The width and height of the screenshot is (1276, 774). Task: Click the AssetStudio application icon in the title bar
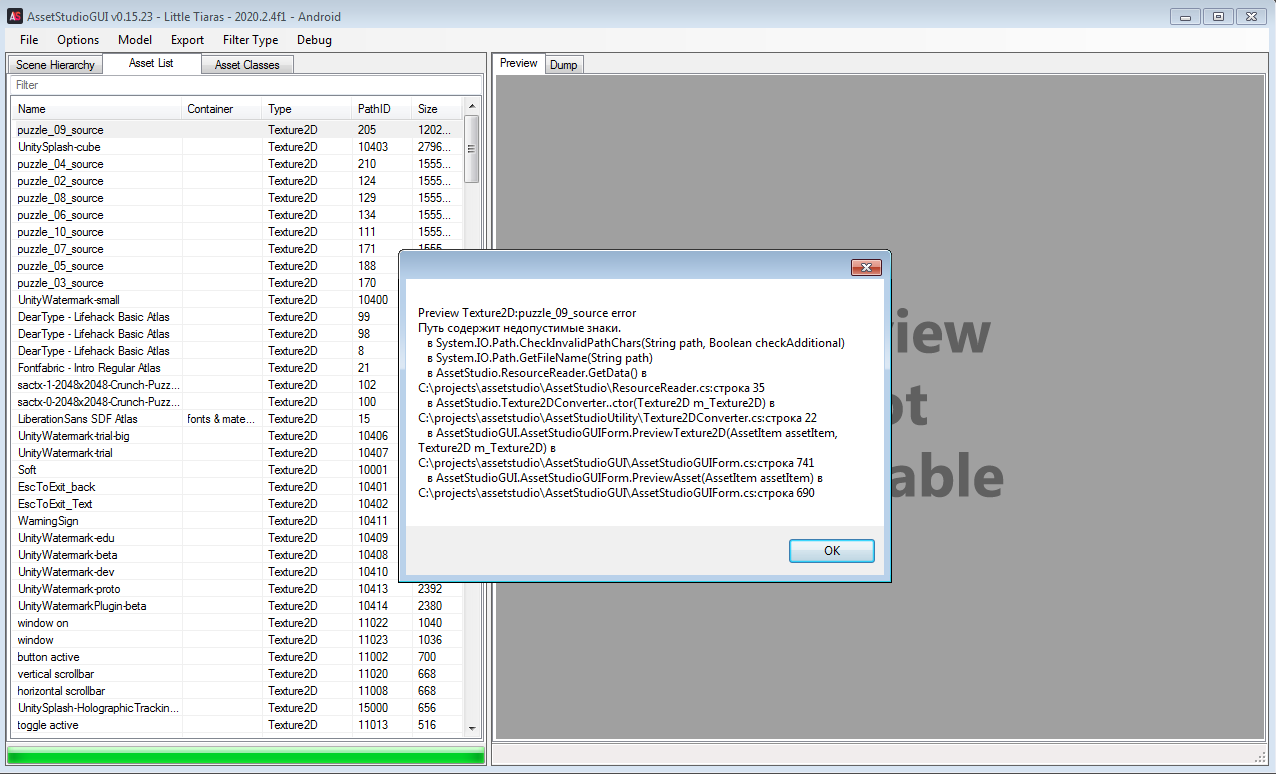click(x=13, y=16)
